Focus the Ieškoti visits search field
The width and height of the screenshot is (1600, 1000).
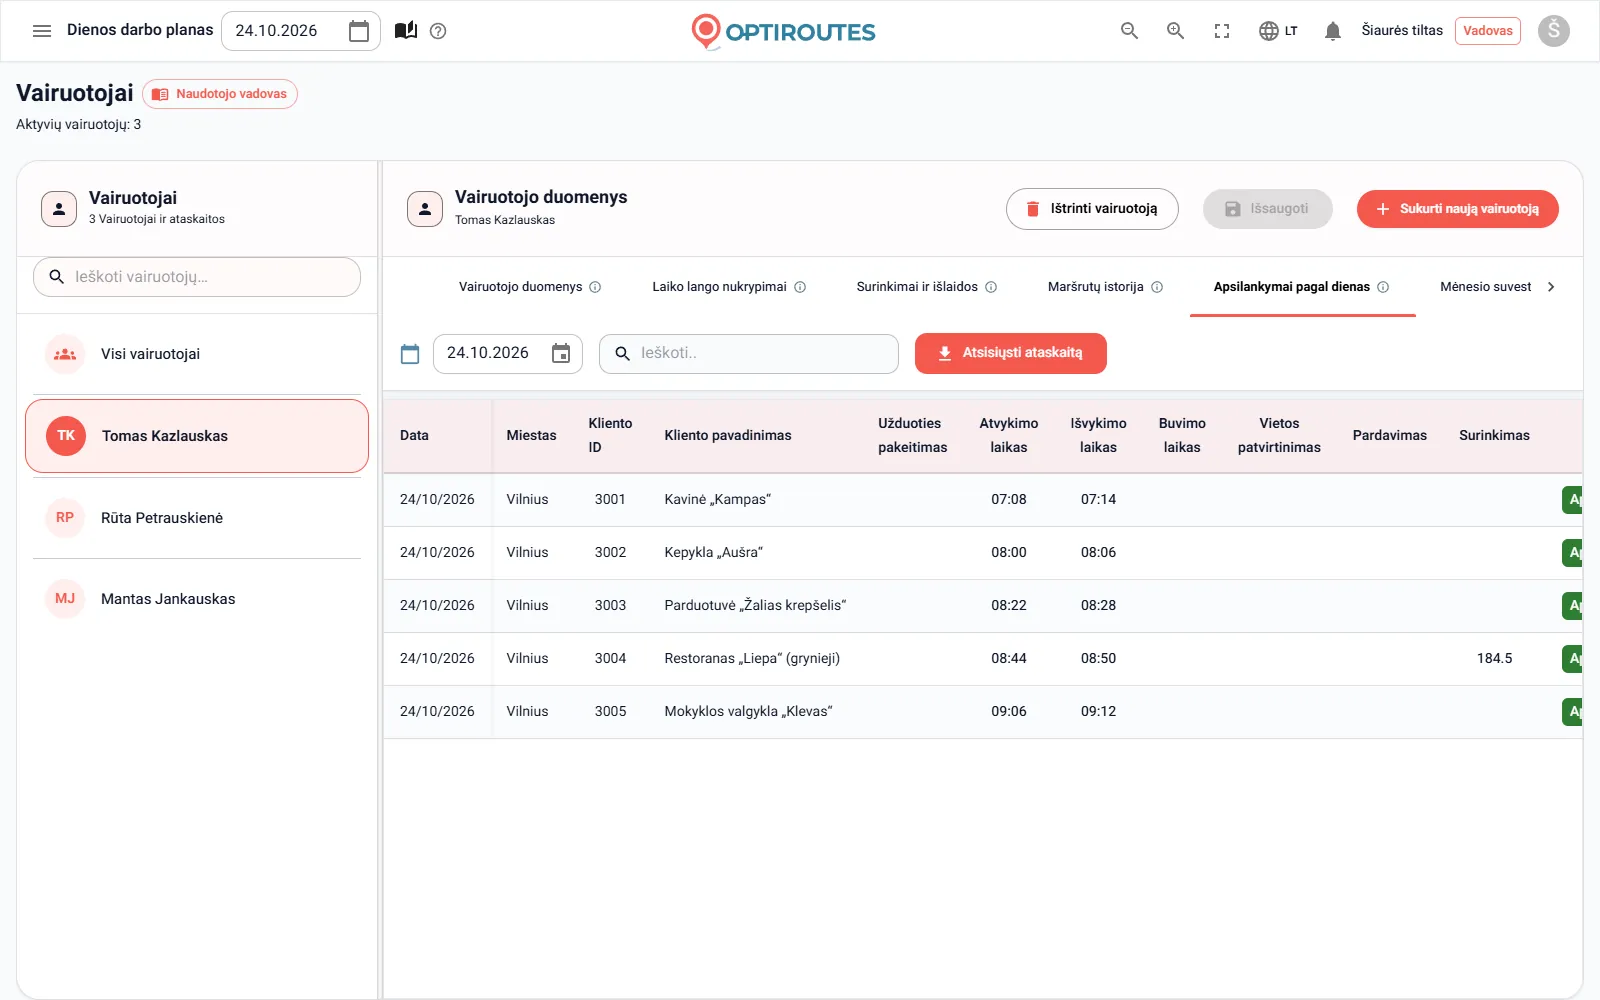748,353
